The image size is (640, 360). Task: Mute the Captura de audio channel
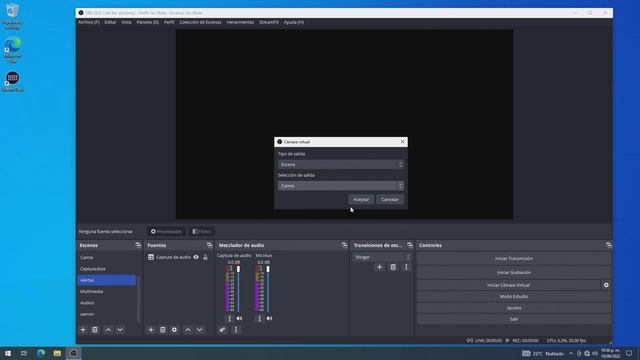click(240, 318)
